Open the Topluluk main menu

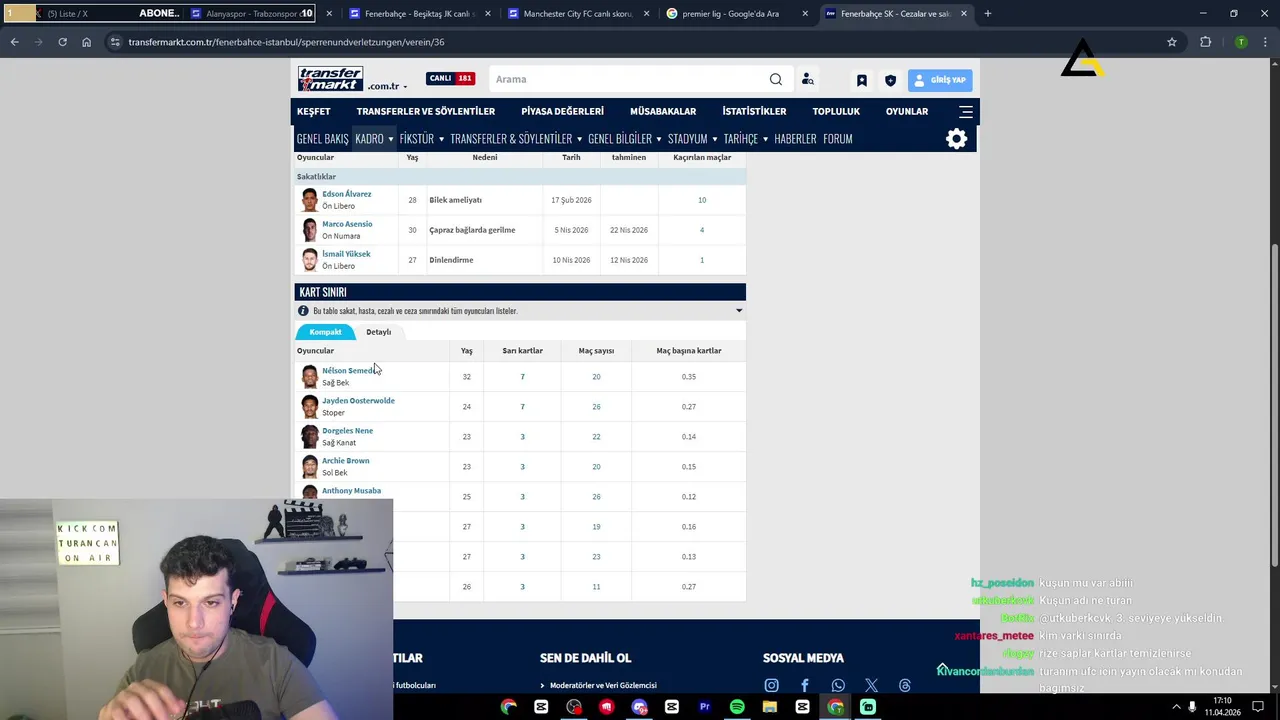click(836, 111)
